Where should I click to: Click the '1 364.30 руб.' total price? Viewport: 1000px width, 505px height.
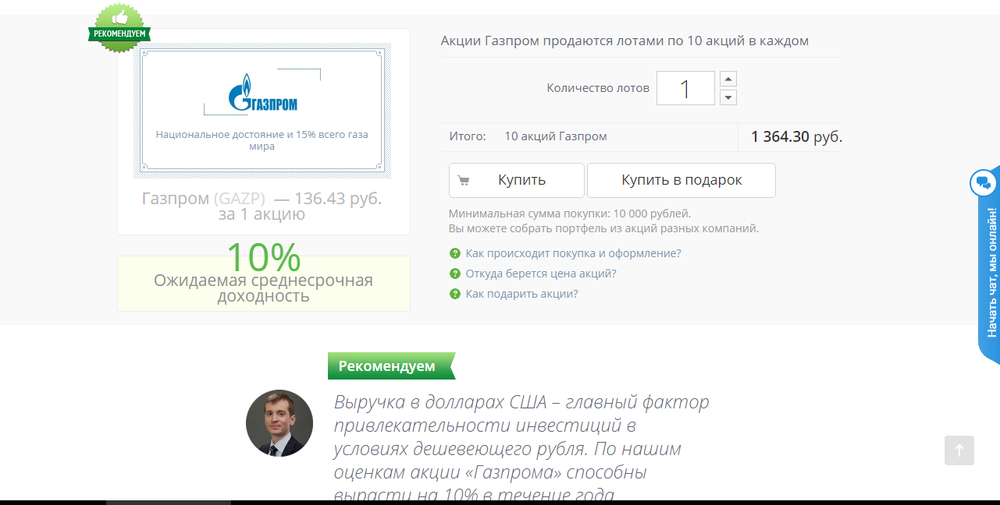pos(797,136)
